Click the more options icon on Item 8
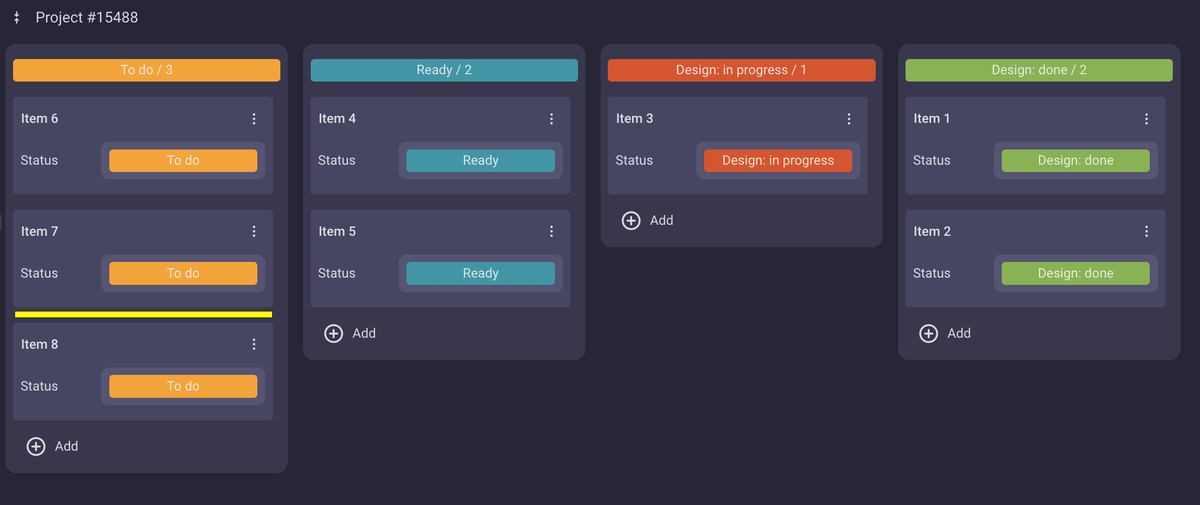Screen dimensions: 1200x505 (254, 345)
